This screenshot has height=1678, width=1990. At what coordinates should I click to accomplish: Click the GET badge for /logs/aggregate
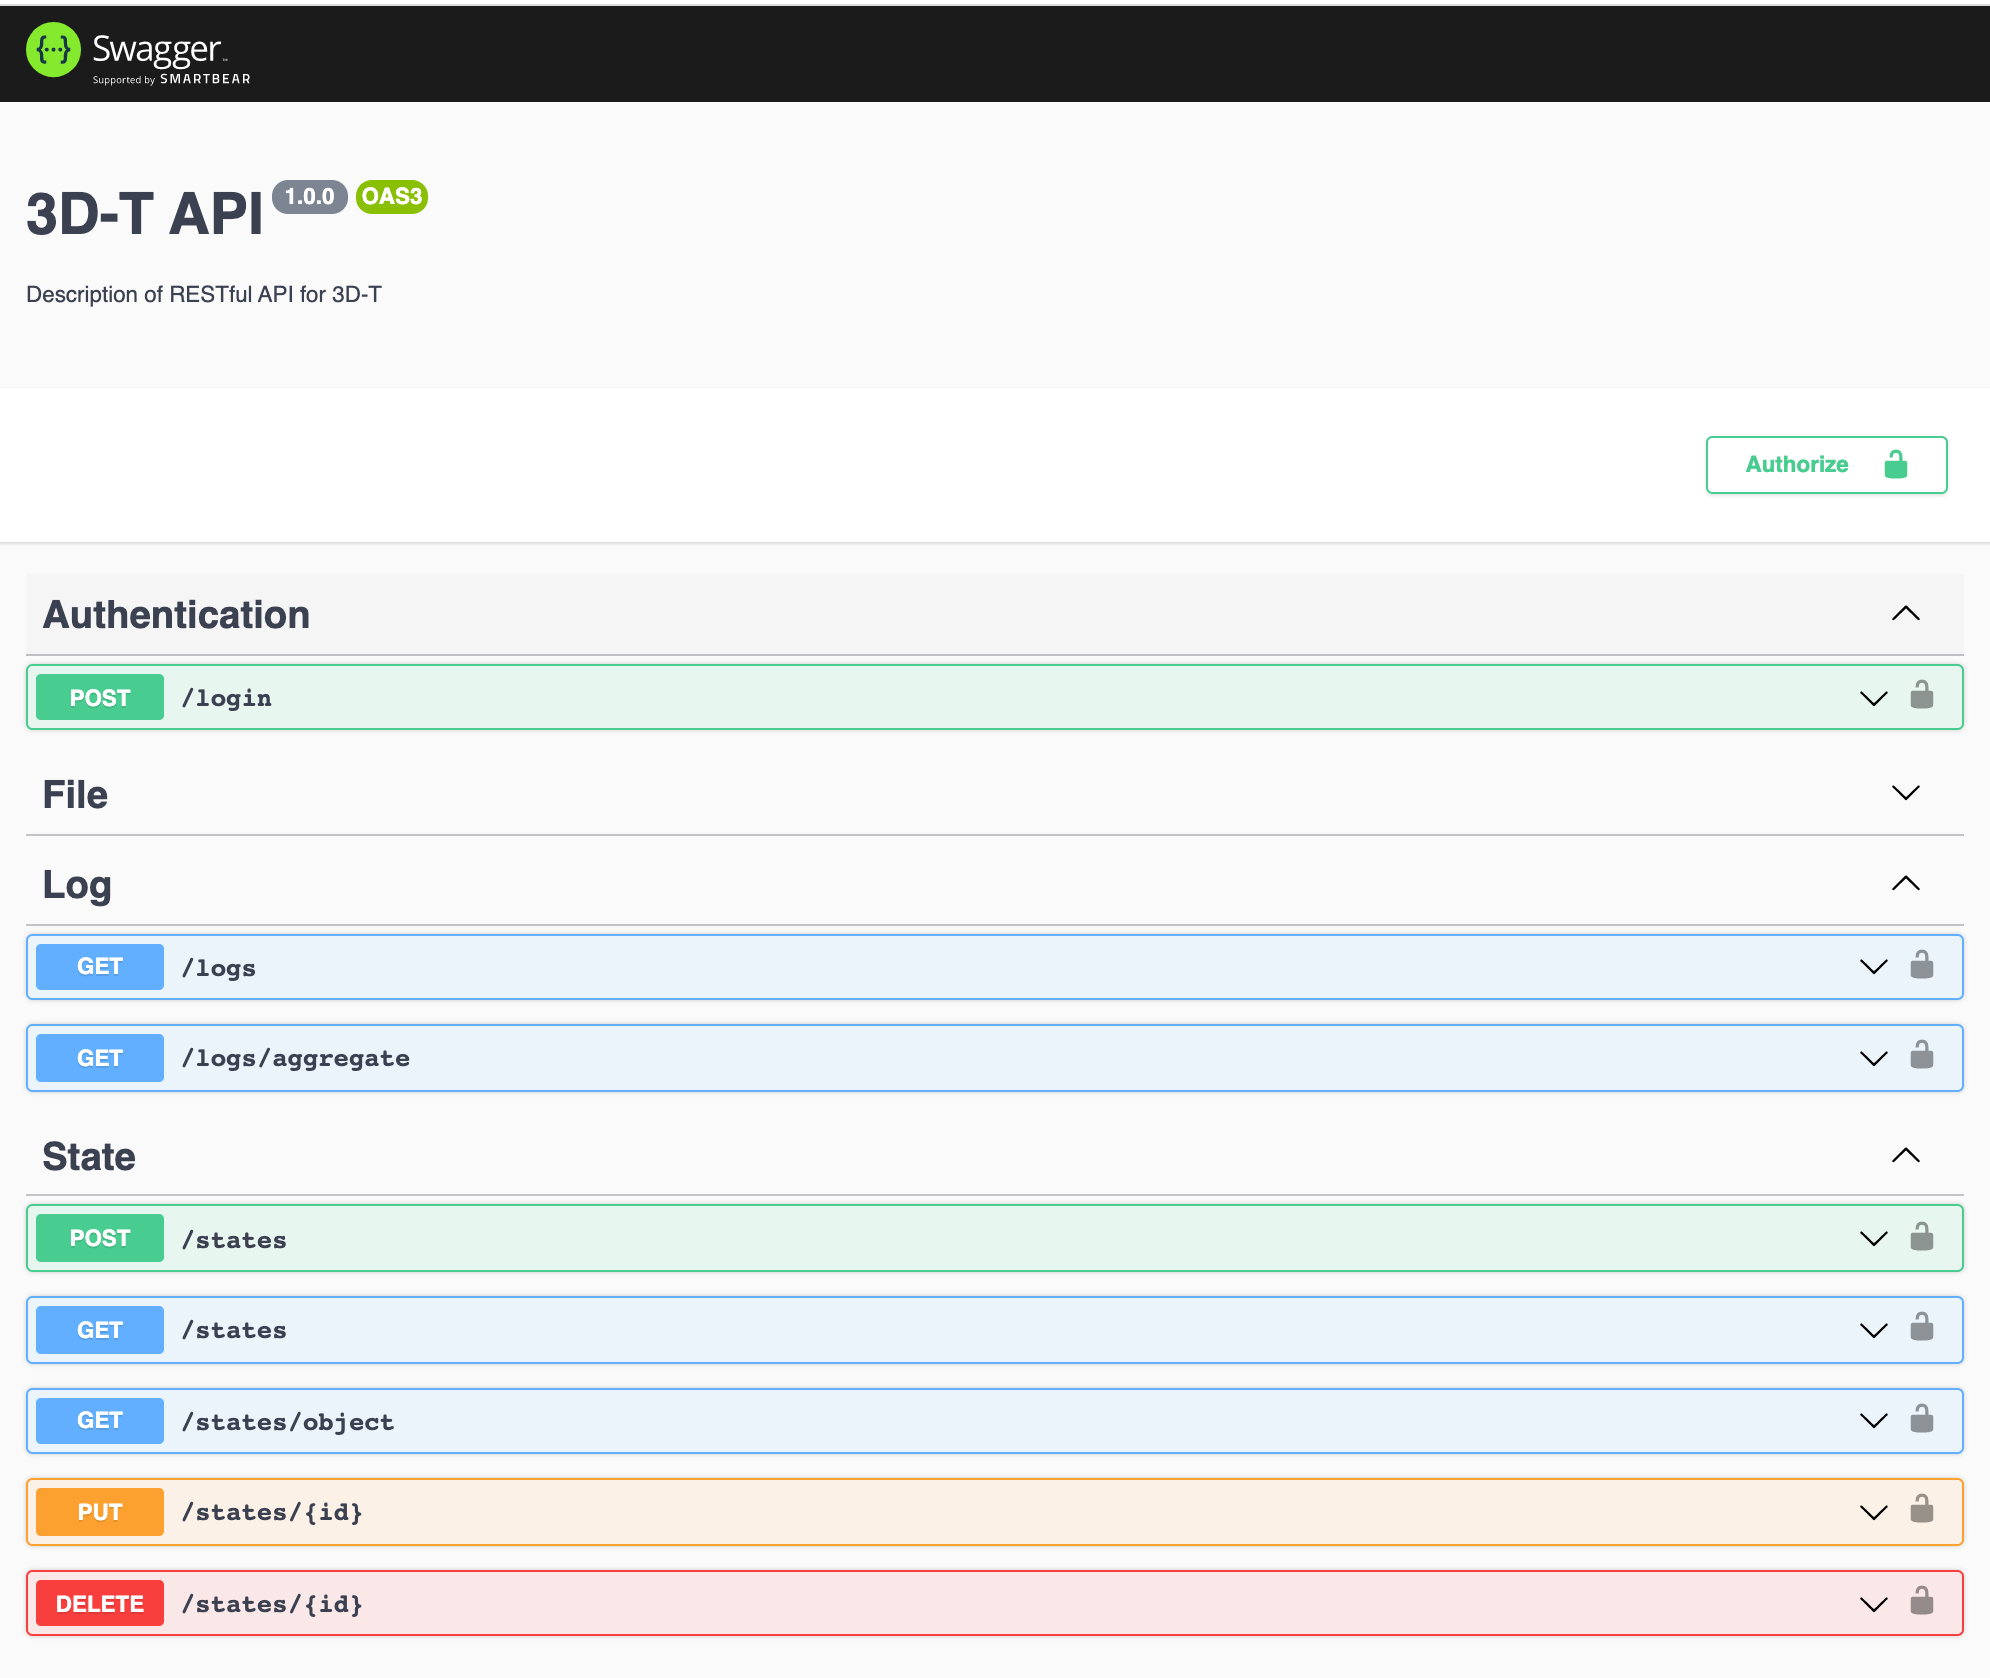click(100, 1058)
